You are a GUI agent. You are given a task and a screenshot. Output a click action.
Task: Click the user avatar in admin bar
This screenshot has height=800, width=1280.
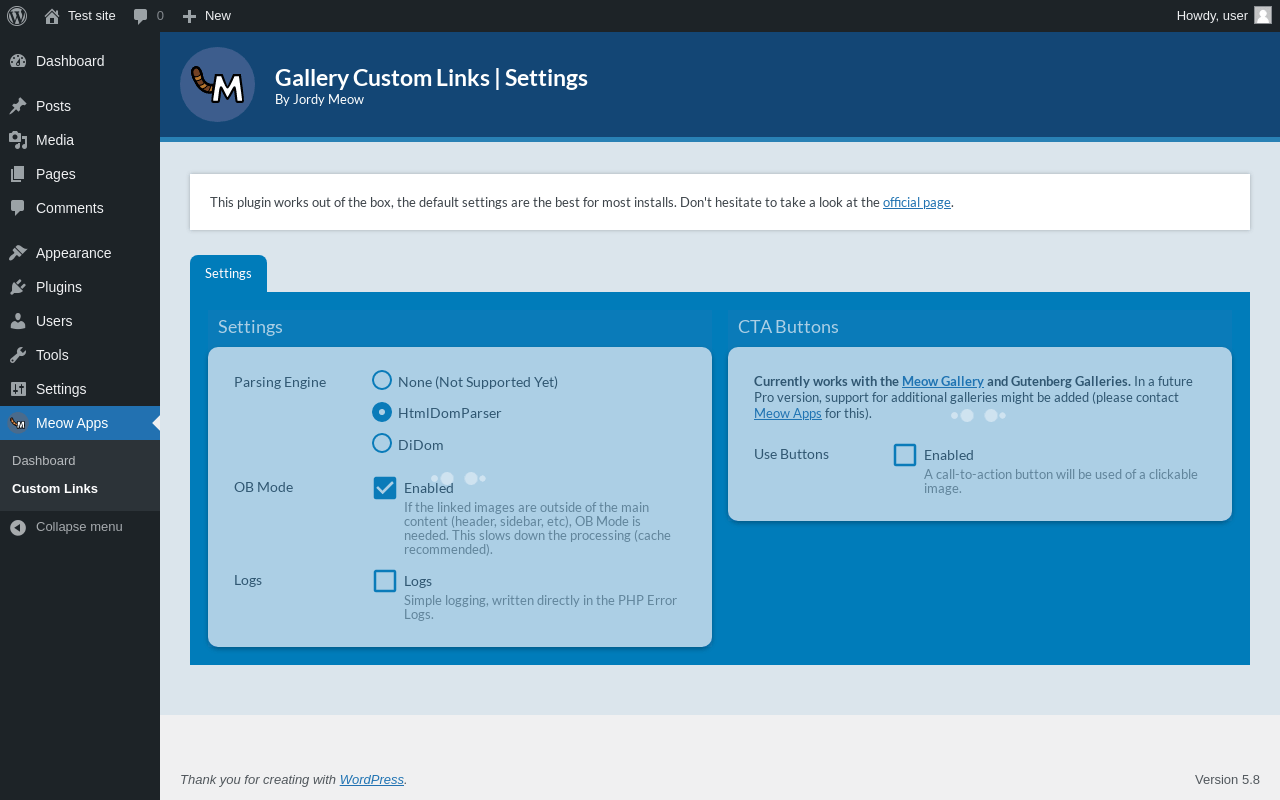[x=1263, y=15]
